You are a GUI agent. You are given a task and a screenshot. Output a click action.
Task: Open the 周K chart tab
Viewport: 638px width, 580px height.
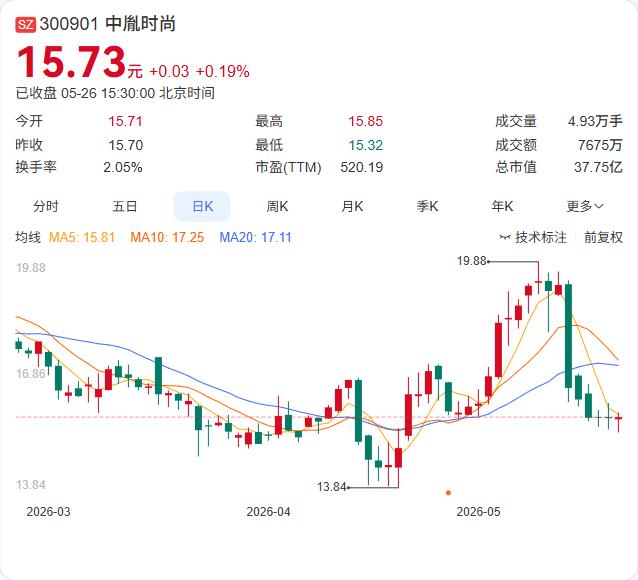click(277, 206)
